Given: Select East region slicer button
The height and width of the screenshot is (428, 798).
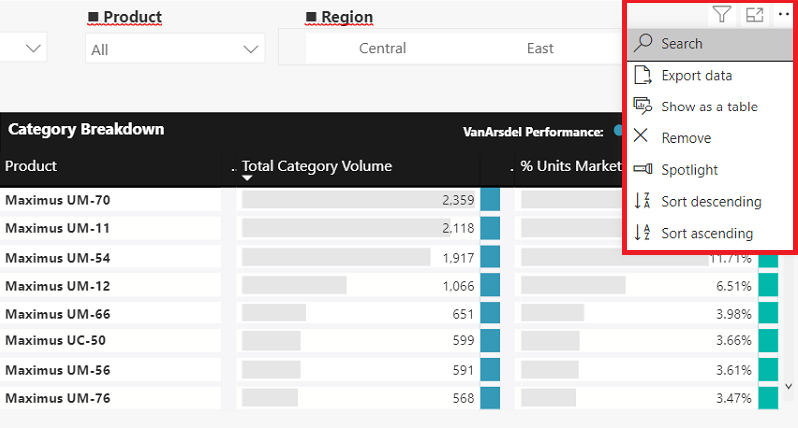Looking at the screenshot, I should 540,48.
